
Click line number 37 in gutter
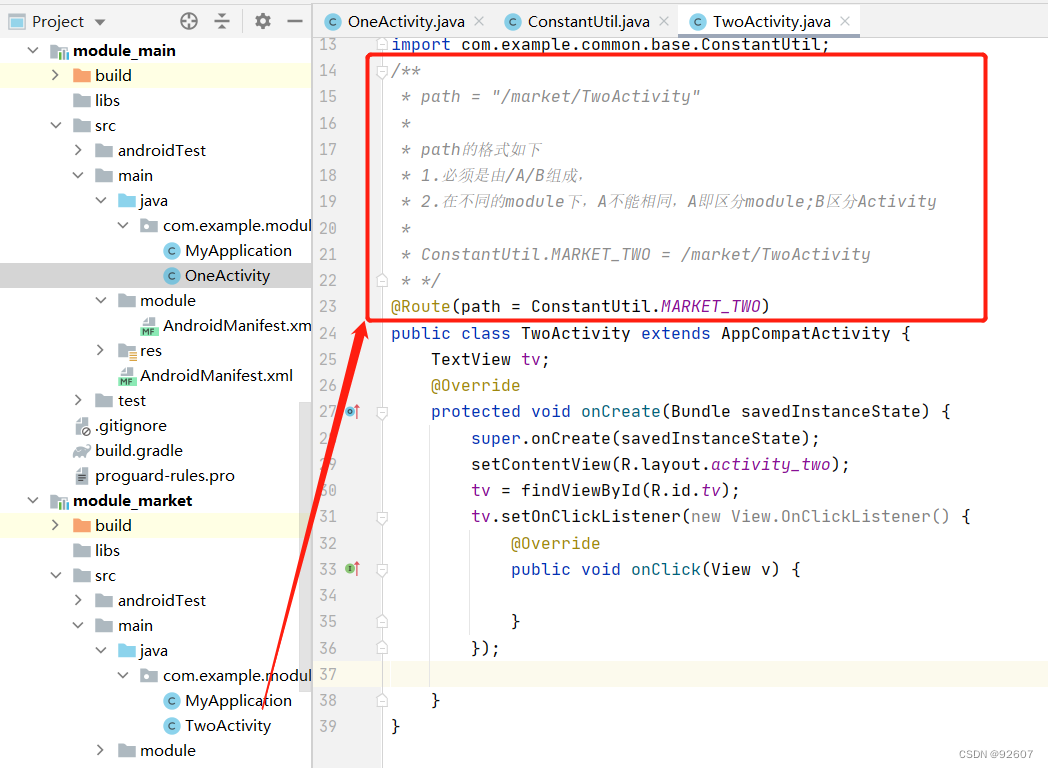coord(328,674)
